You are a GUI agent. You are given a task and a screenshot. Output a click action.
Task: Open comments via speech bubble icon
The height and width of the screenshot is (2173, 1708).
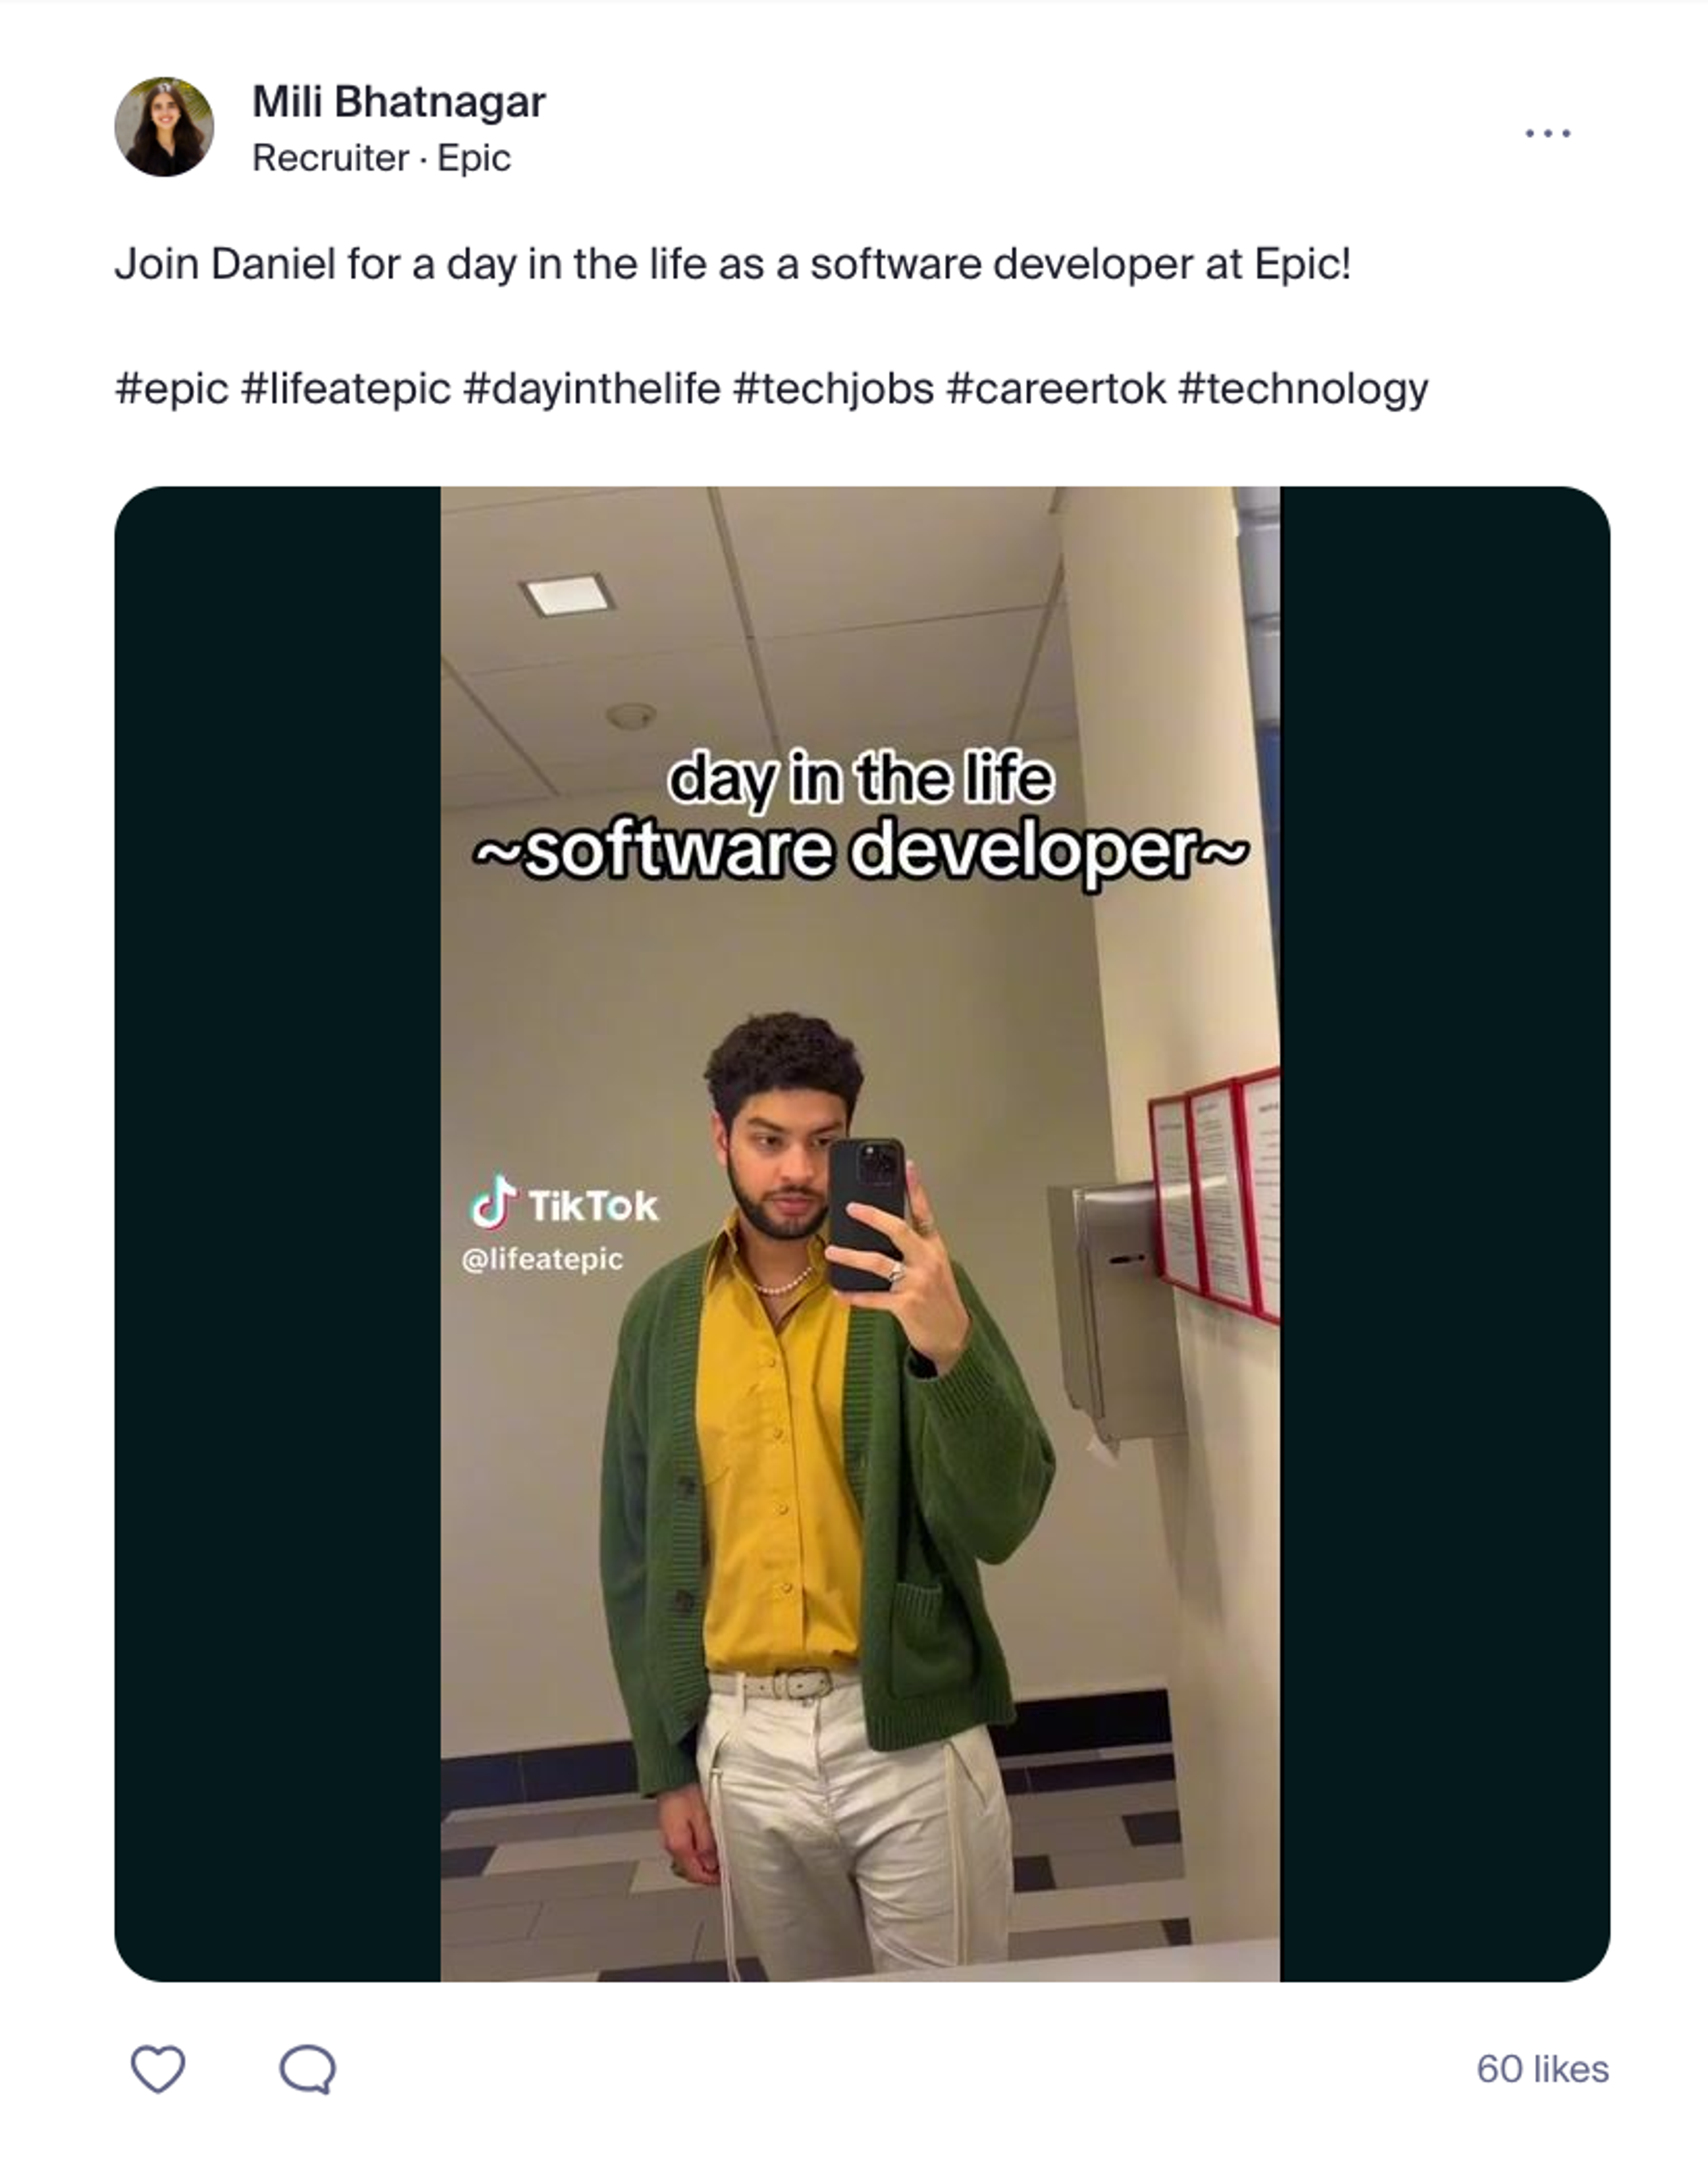pyautogui.click(x=308, y=2069)
